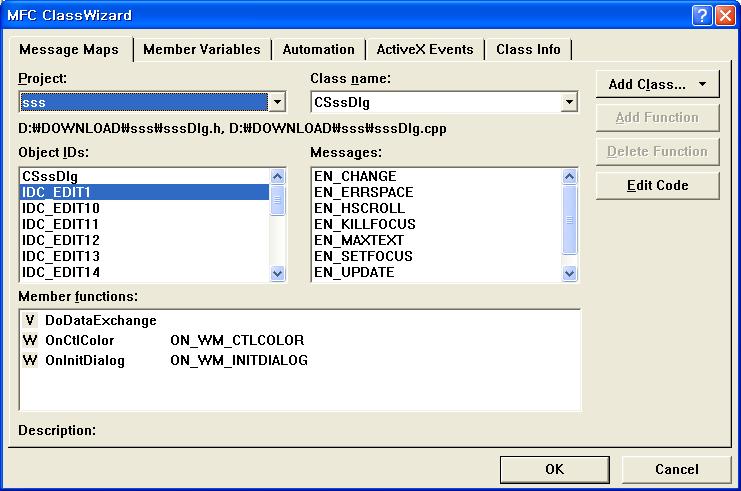The image size is (741, 491).
Task: Click the ON_WM_INITDIALOG entry
Action: [239, 360]
